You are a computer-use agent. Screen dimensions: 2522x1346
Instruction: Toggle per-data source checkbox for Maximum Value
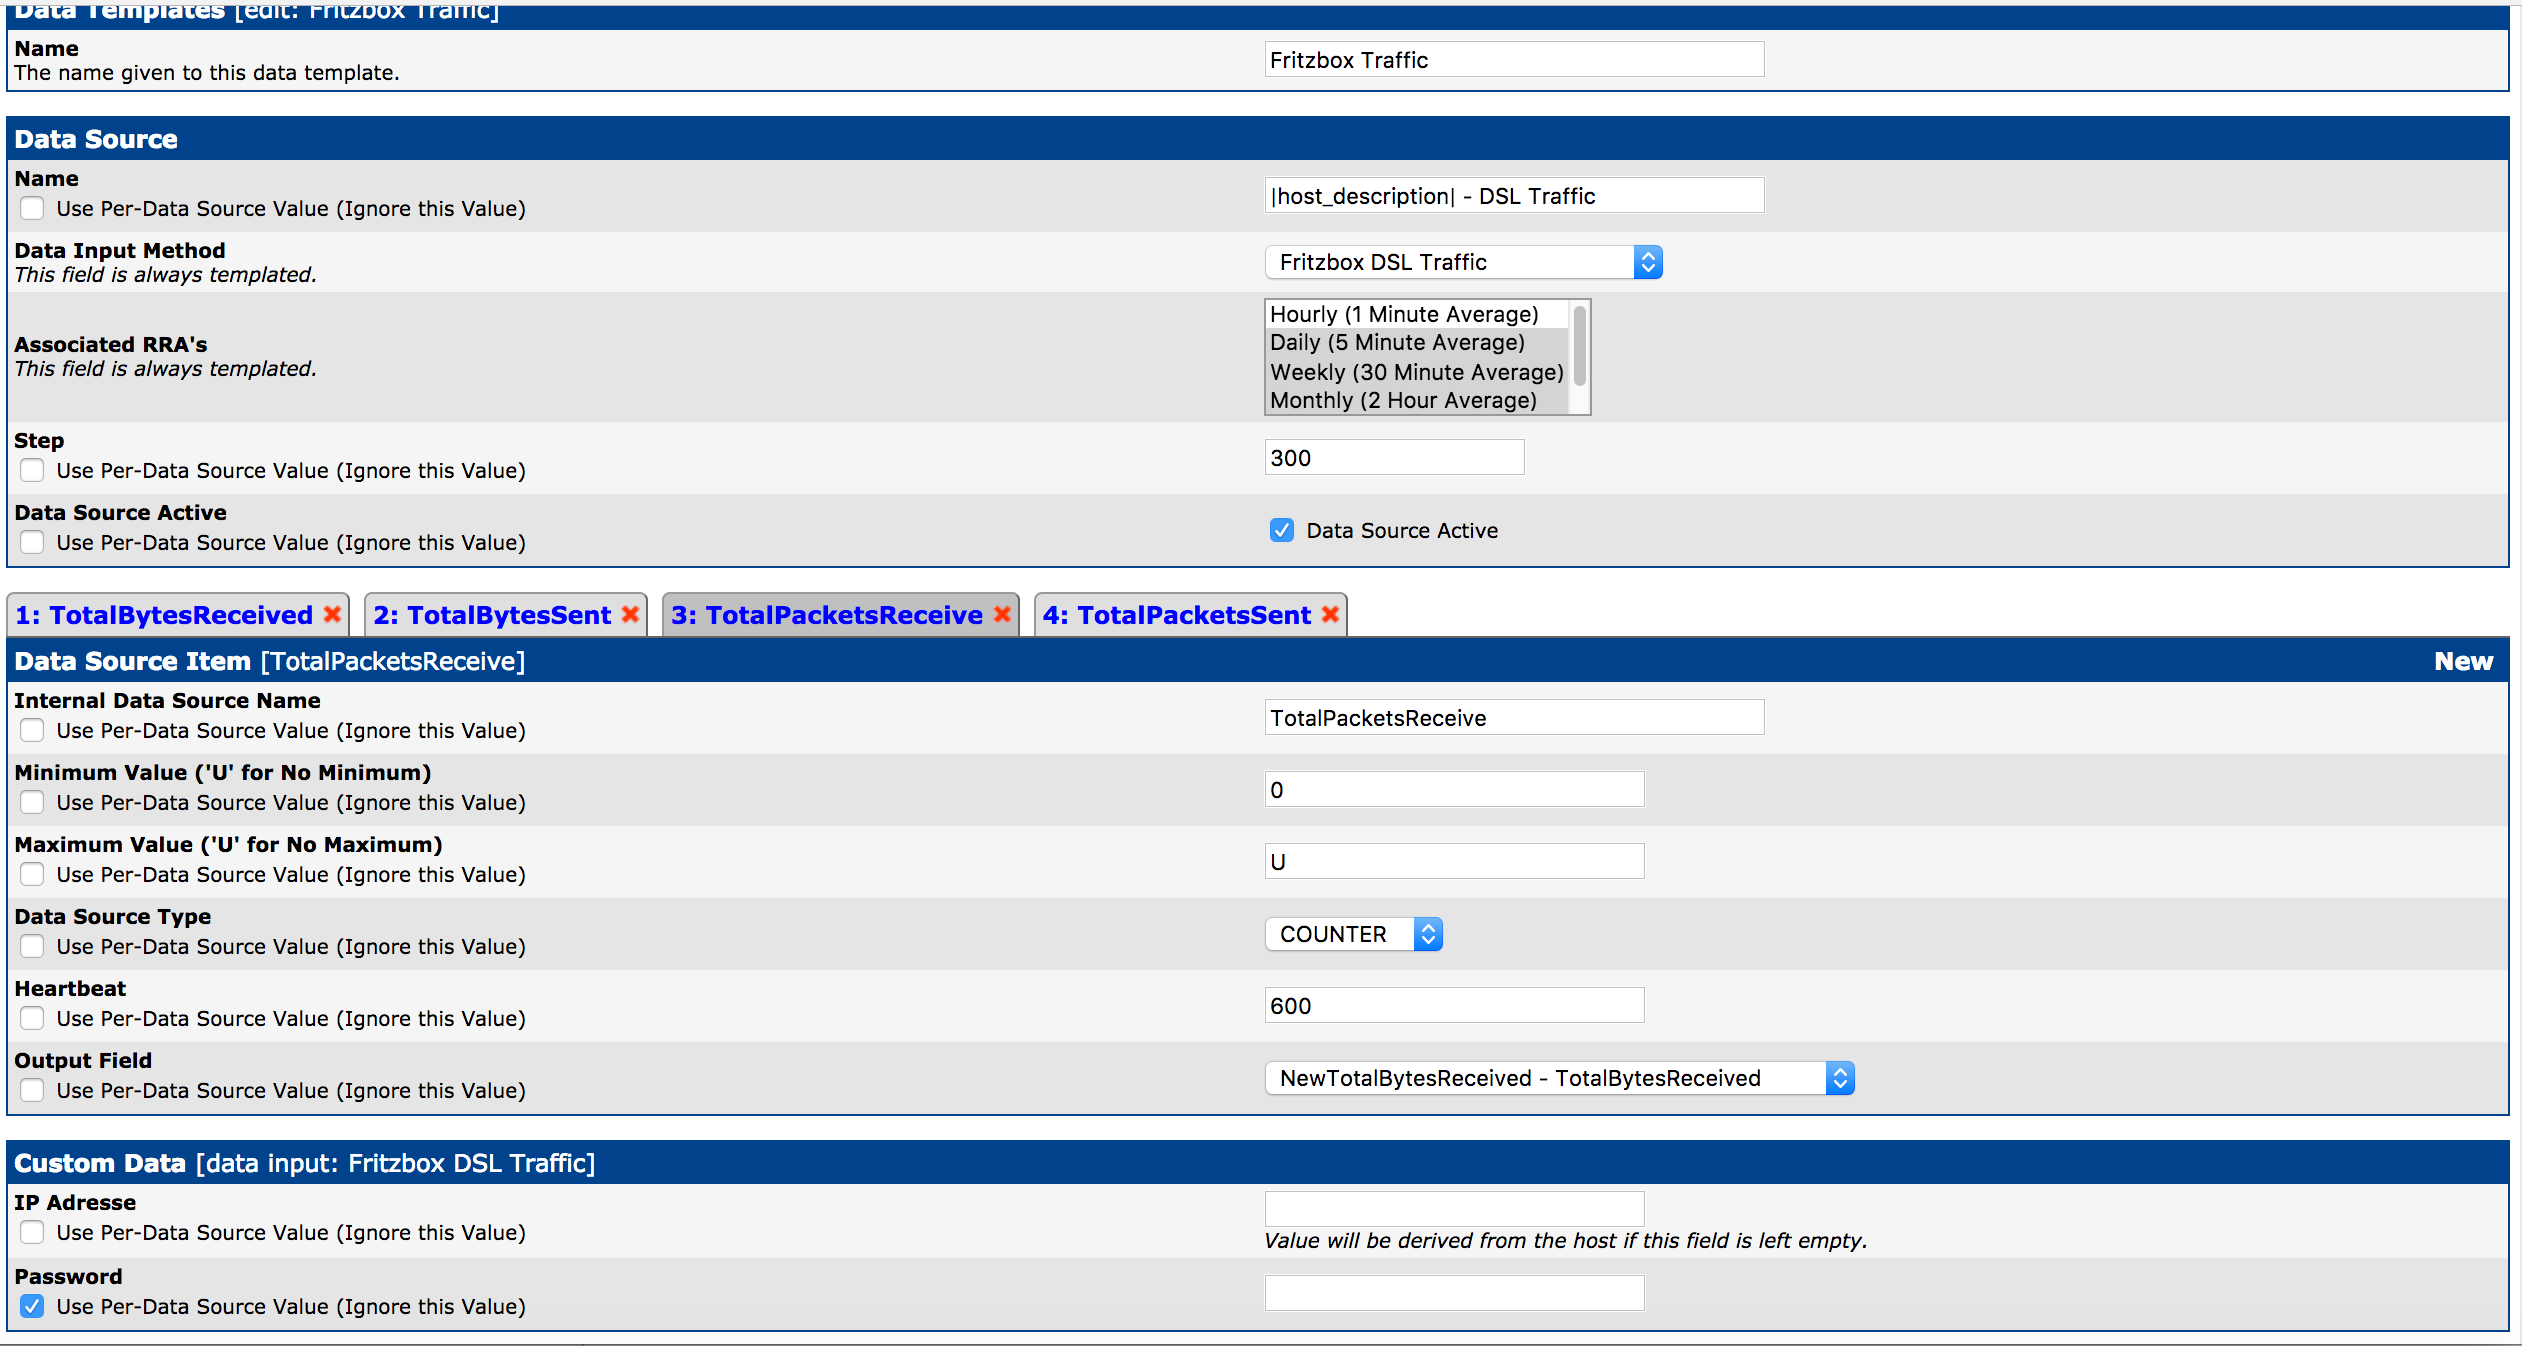[x=32, y=874]
